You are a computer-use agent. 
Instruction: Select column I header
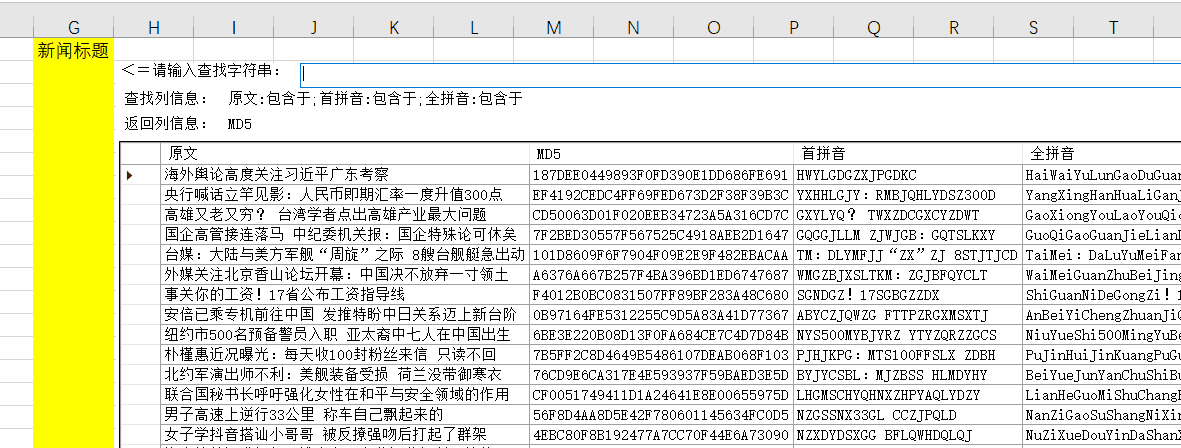coord(233,28)
